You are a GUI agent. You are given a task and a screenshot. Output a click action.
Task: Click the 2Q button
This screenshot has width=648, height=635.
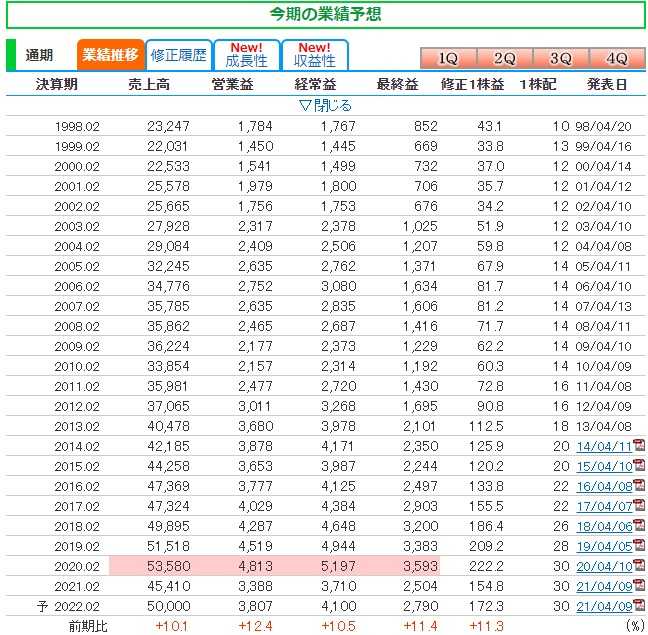504,58
